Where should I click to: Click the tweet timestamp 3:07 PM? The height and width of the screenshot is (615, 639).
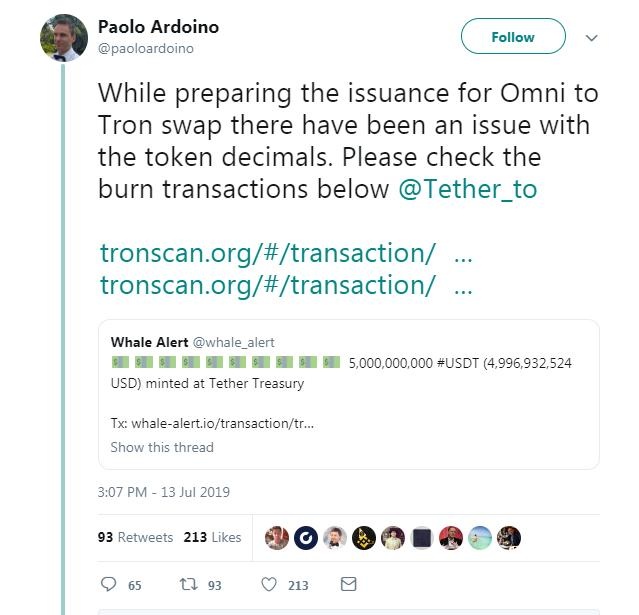tap(164, 492)
